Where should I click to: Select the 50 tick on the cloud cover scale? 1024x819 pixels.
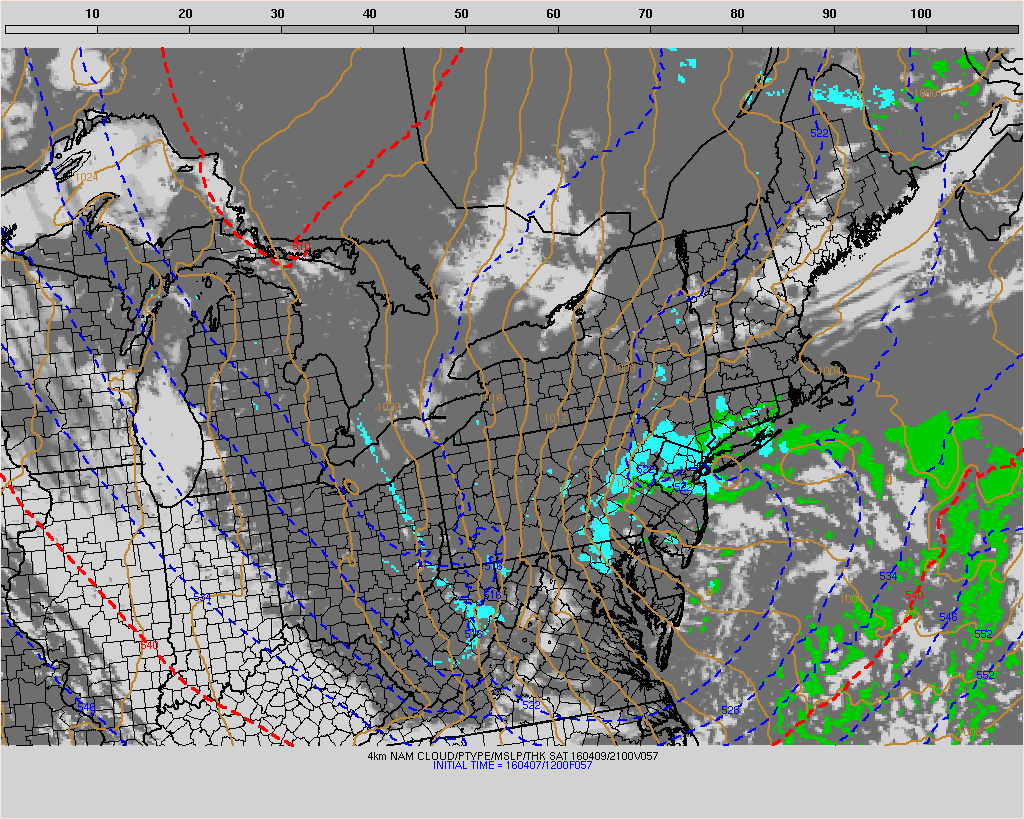(461, 13)
